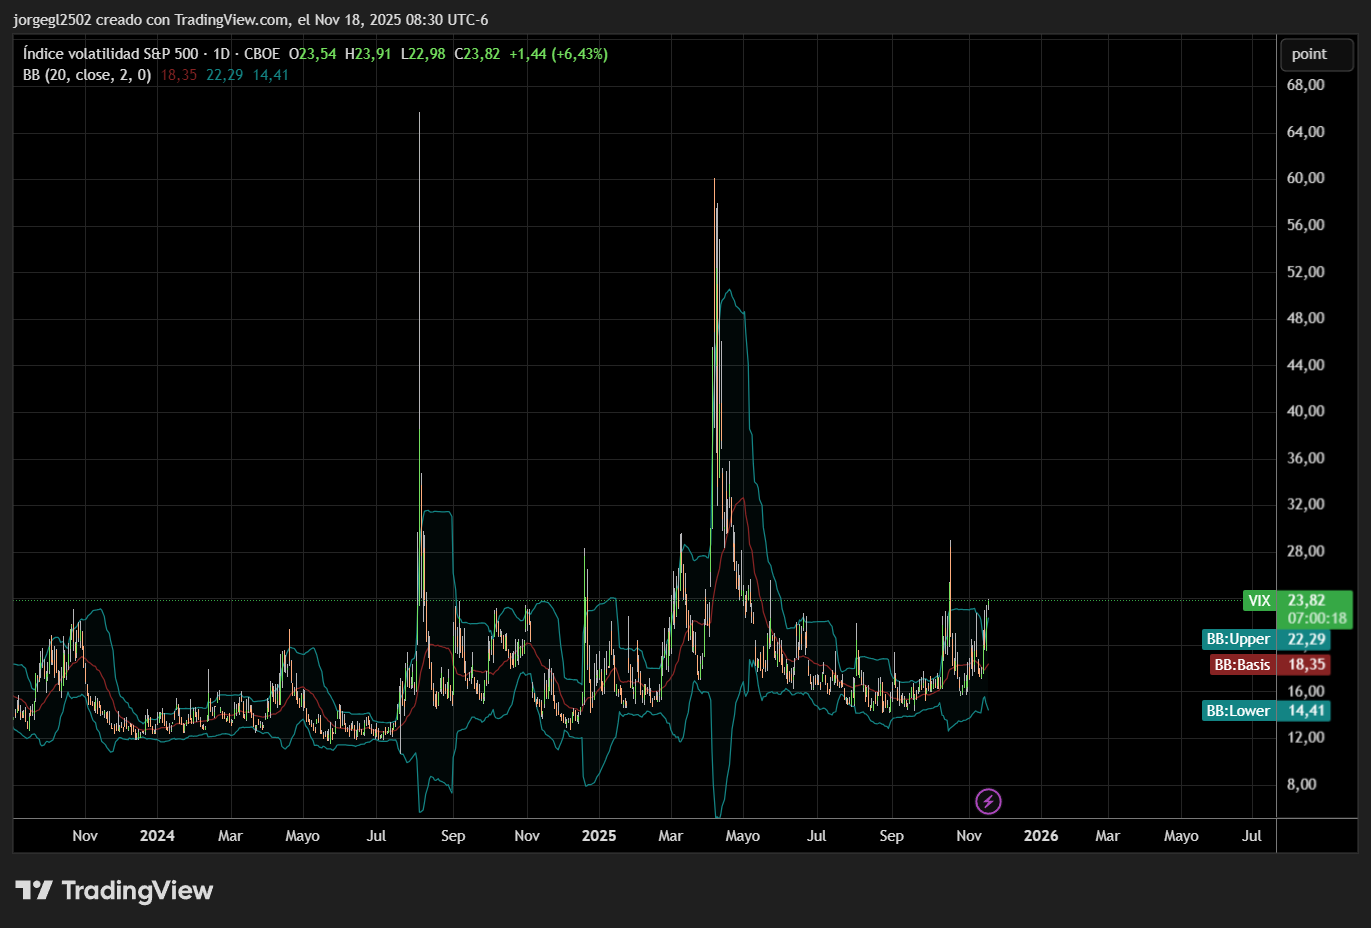Click the high value H23,91 in the header
The height and width of the screenshot is (928, 1371).
click(x=368, y=54)
